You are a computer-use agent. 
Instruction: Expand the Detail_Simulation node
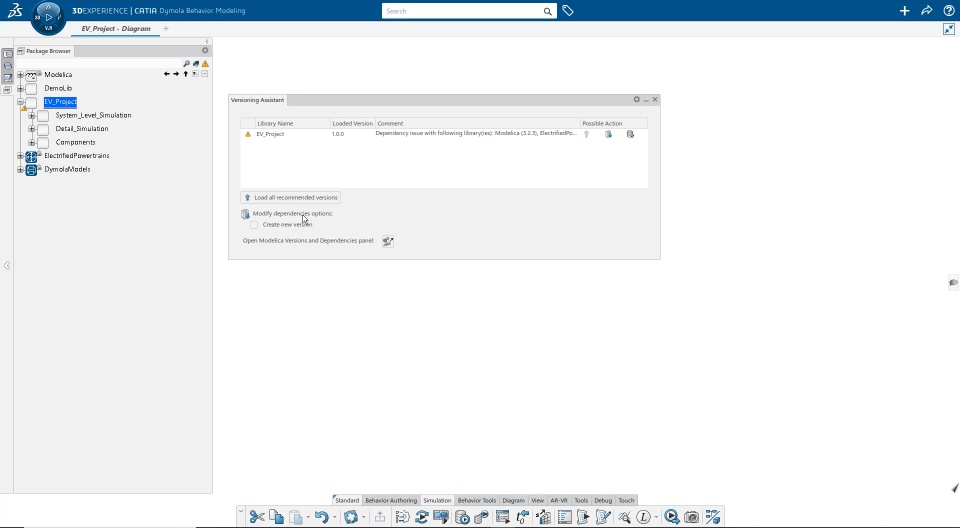coord(32,129)
